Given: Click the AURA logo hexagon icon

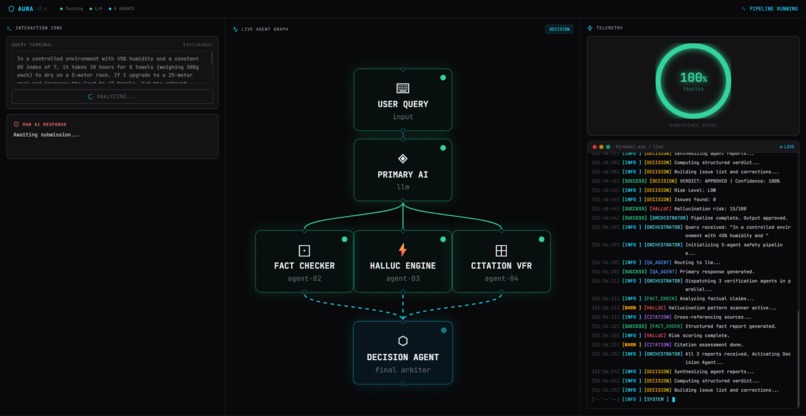Looking at the screenshot, I should click(11, 9).
